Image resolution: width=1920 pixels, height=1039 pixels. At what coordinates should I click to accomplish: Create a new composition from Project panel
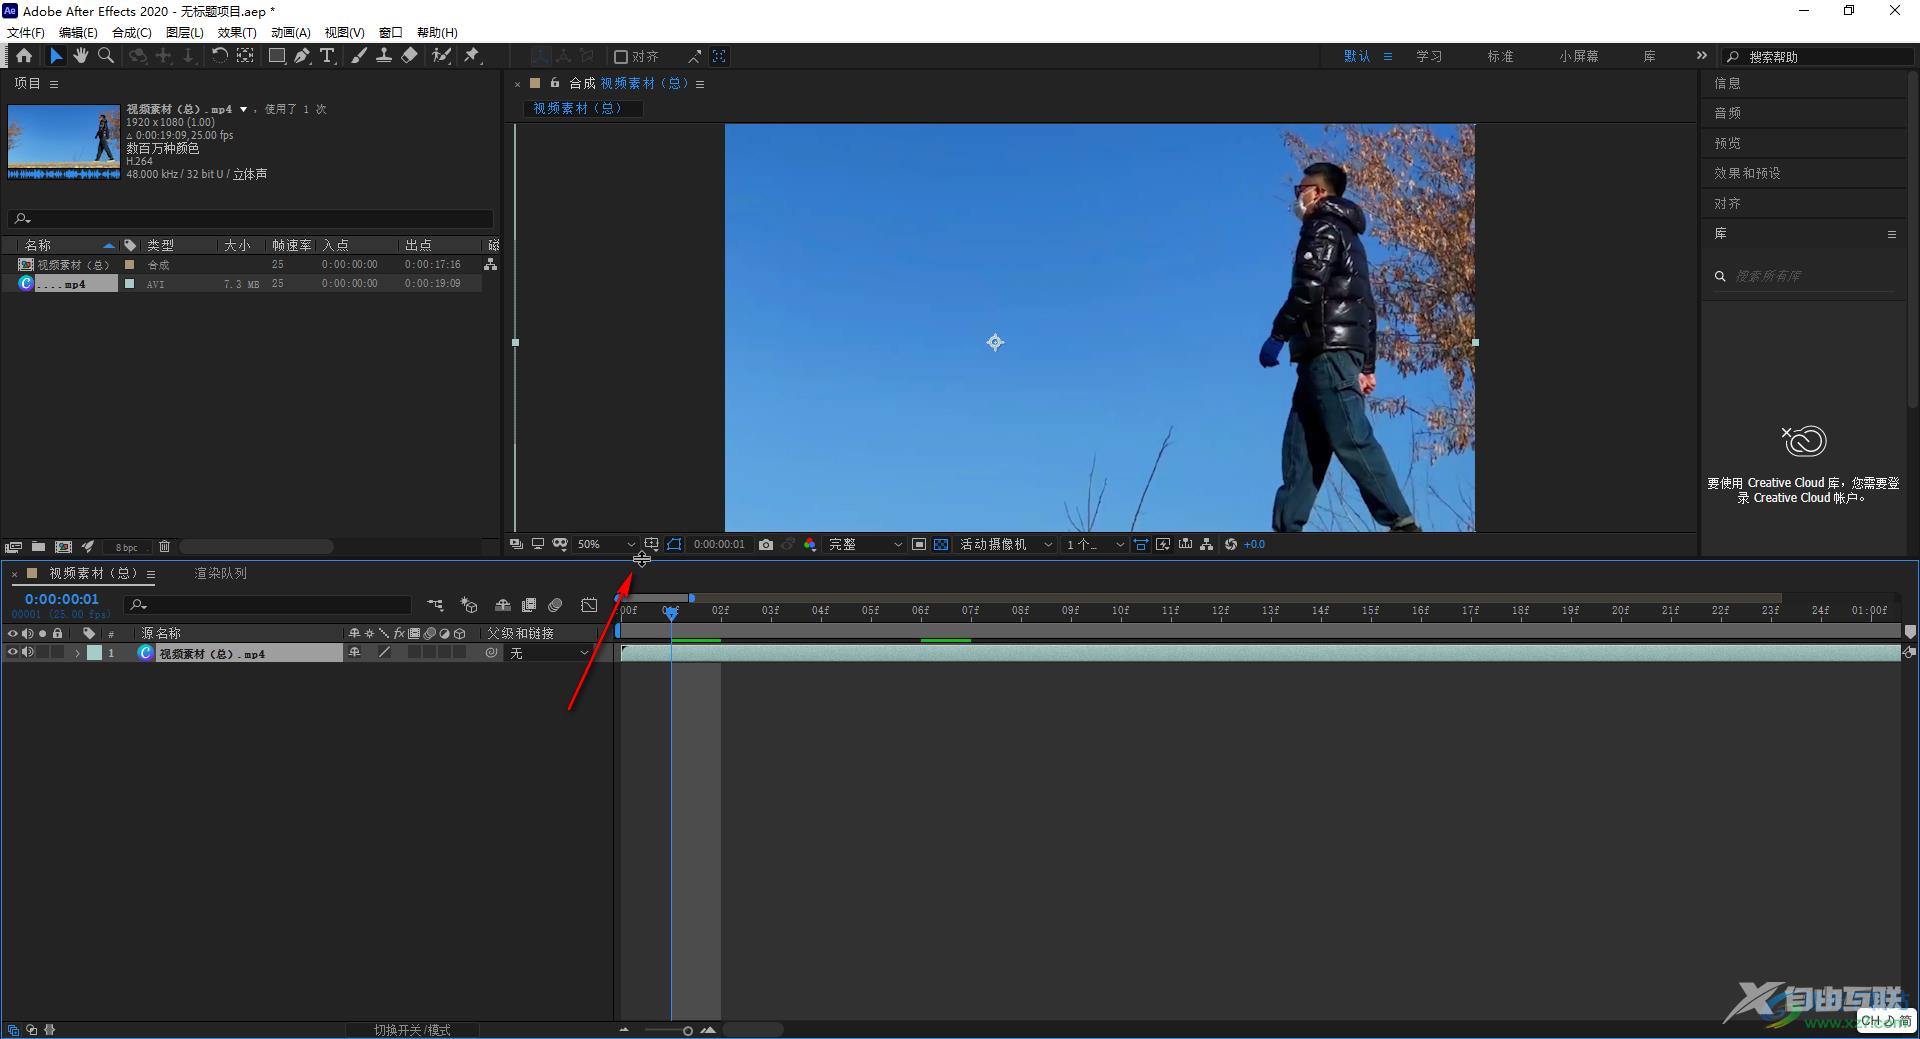(64, 547)
